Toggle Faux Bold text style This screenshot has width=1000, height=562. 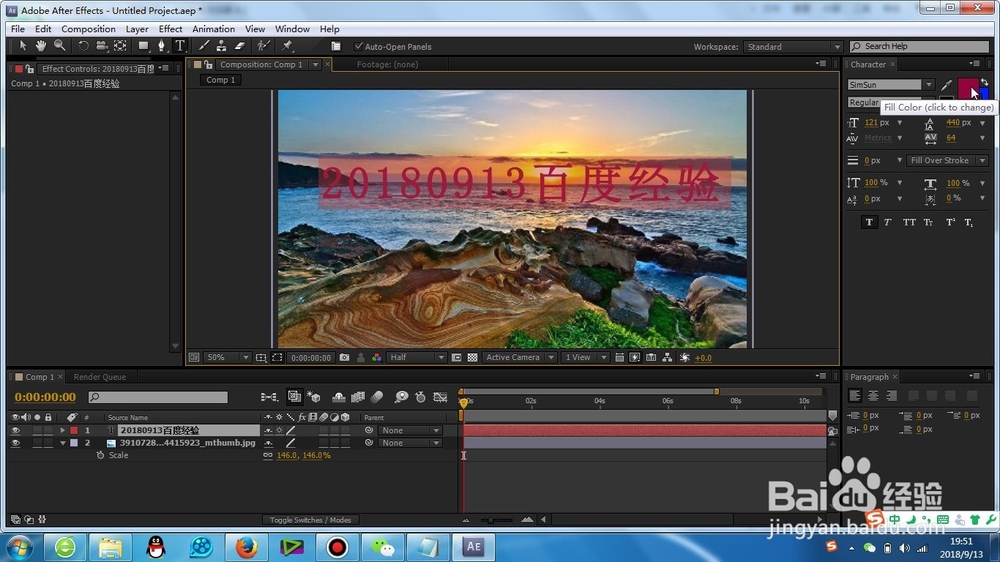point(869,222)
